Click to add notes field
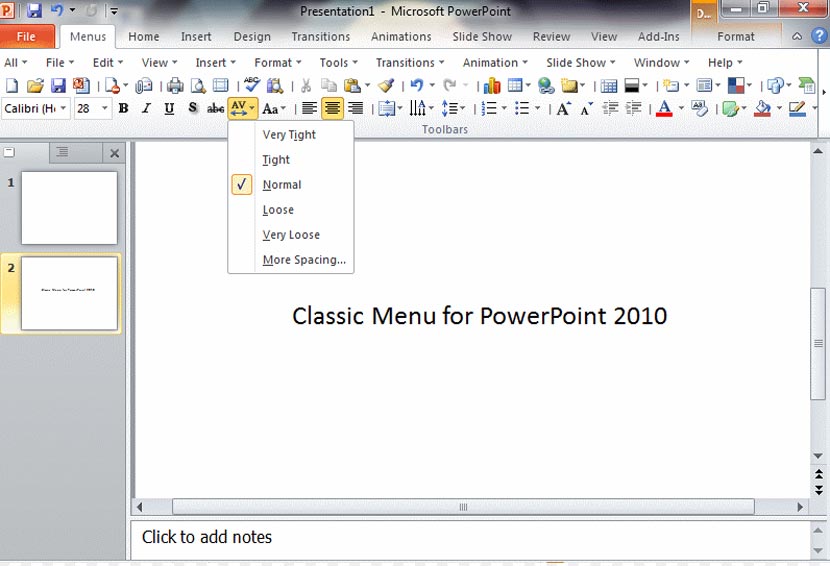This screenshot has width=830, height=566. pyautogui.click(x=470, y=538)
